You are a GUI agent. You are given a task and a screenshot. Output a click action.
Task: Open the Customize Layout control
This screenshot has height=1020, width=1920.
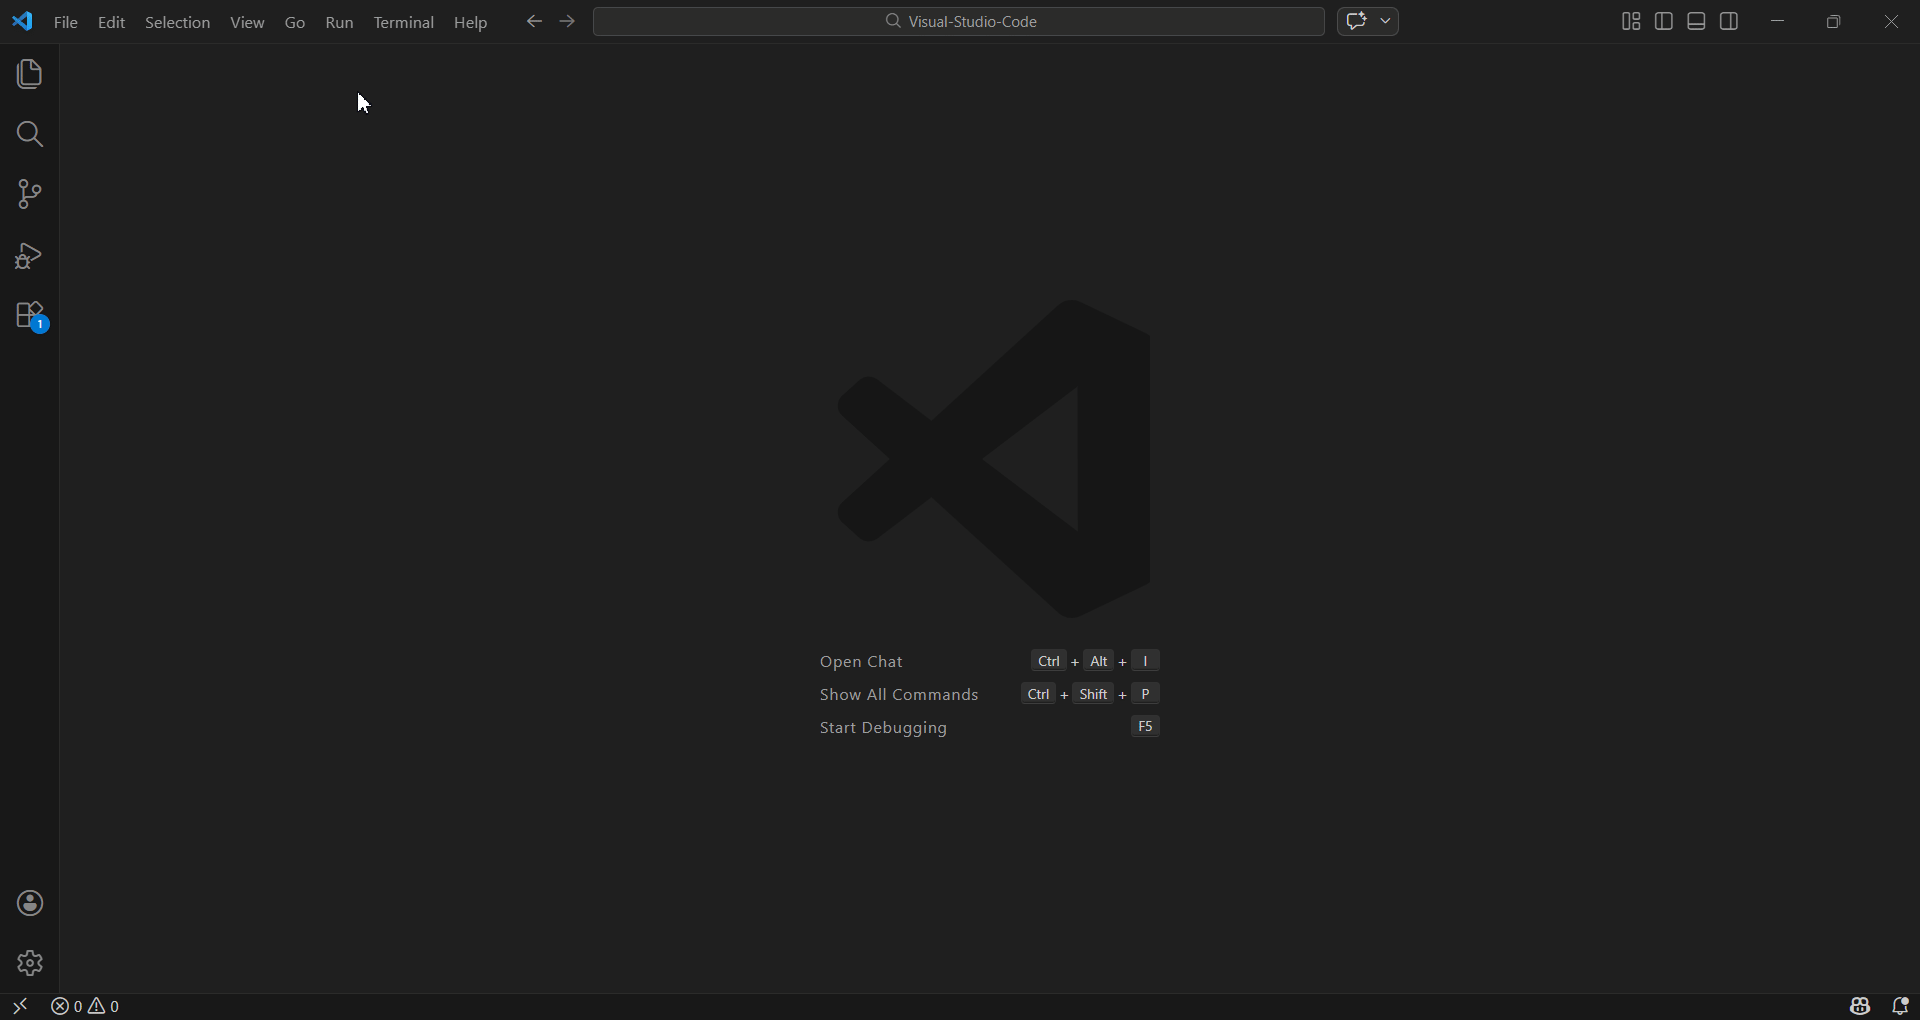coord(1629,20)
